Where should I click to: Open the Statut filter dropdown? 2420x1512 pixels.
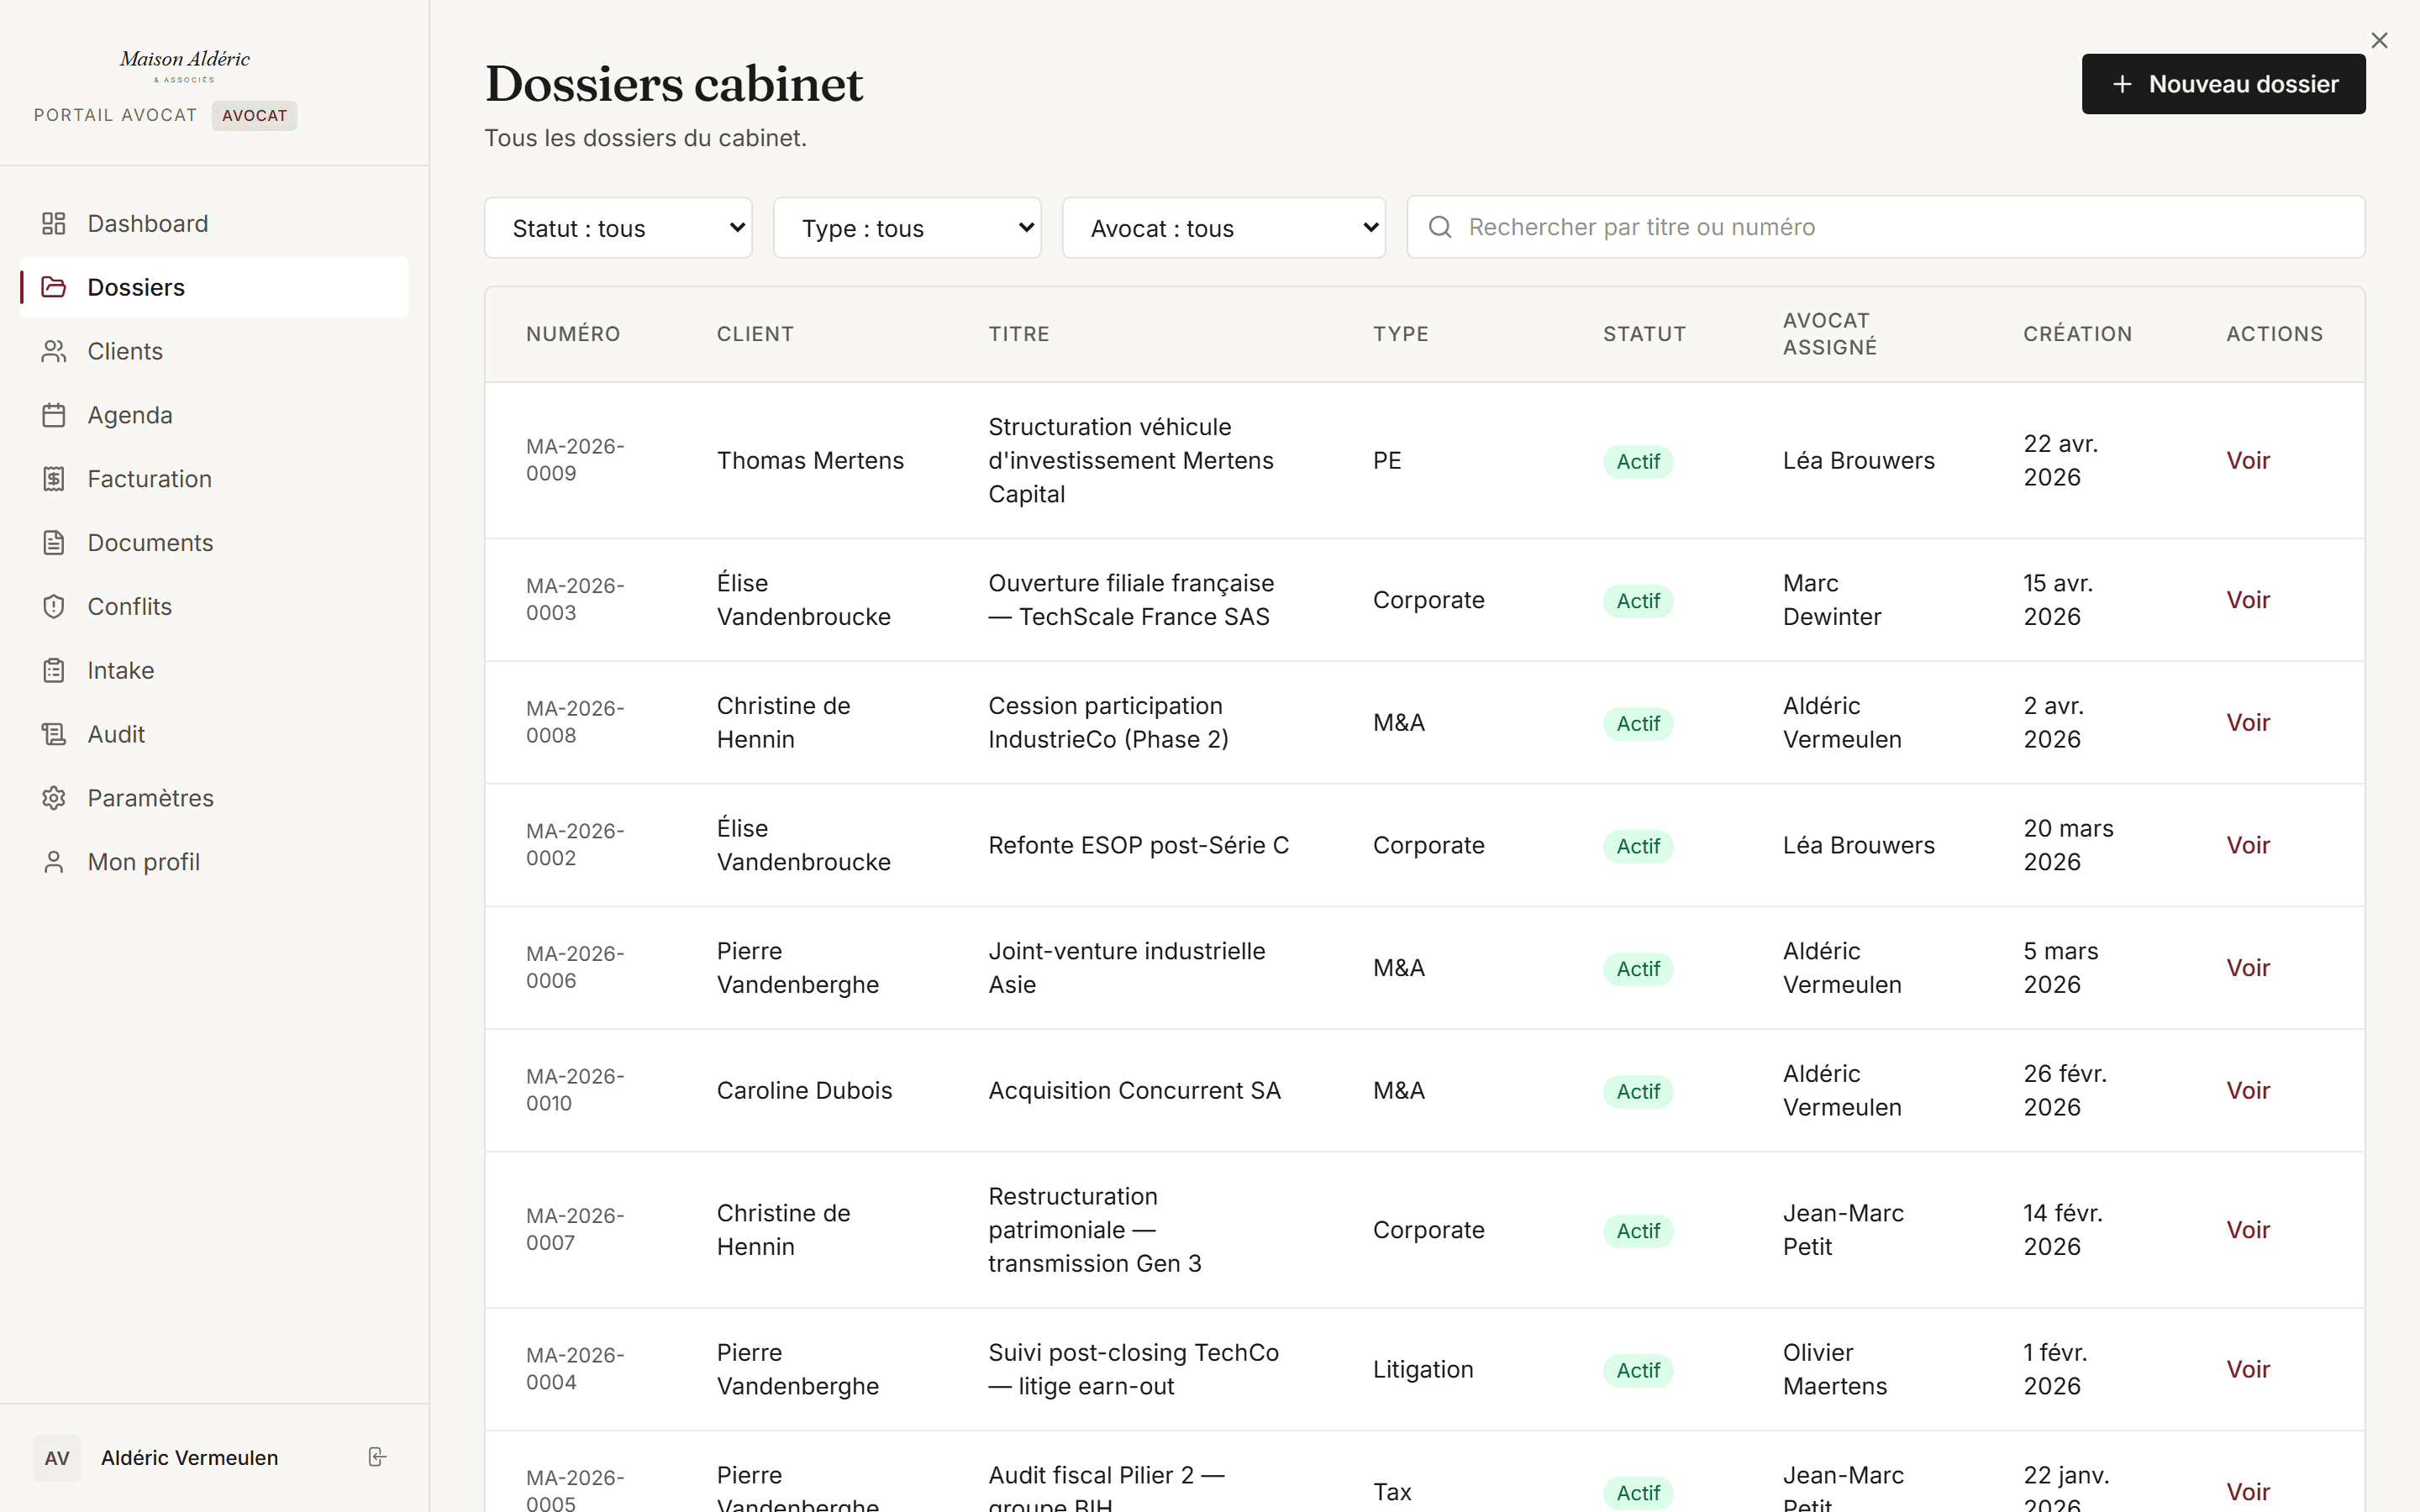point(618,228)
